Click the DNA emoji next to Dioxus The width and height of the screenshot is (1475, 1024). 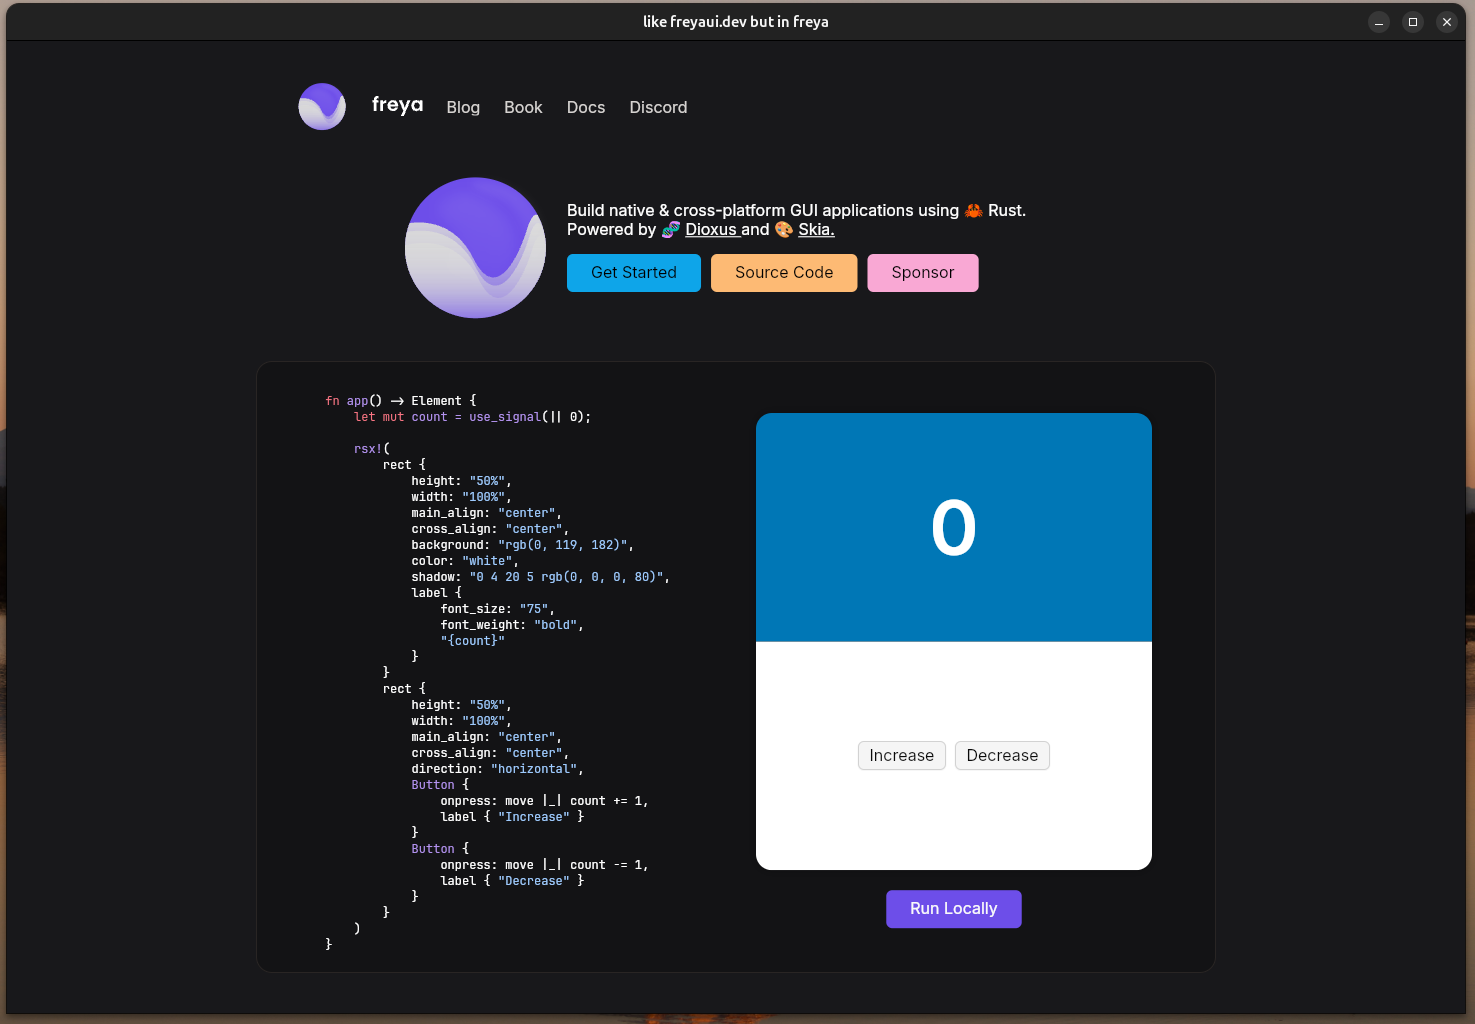point(670,229)
